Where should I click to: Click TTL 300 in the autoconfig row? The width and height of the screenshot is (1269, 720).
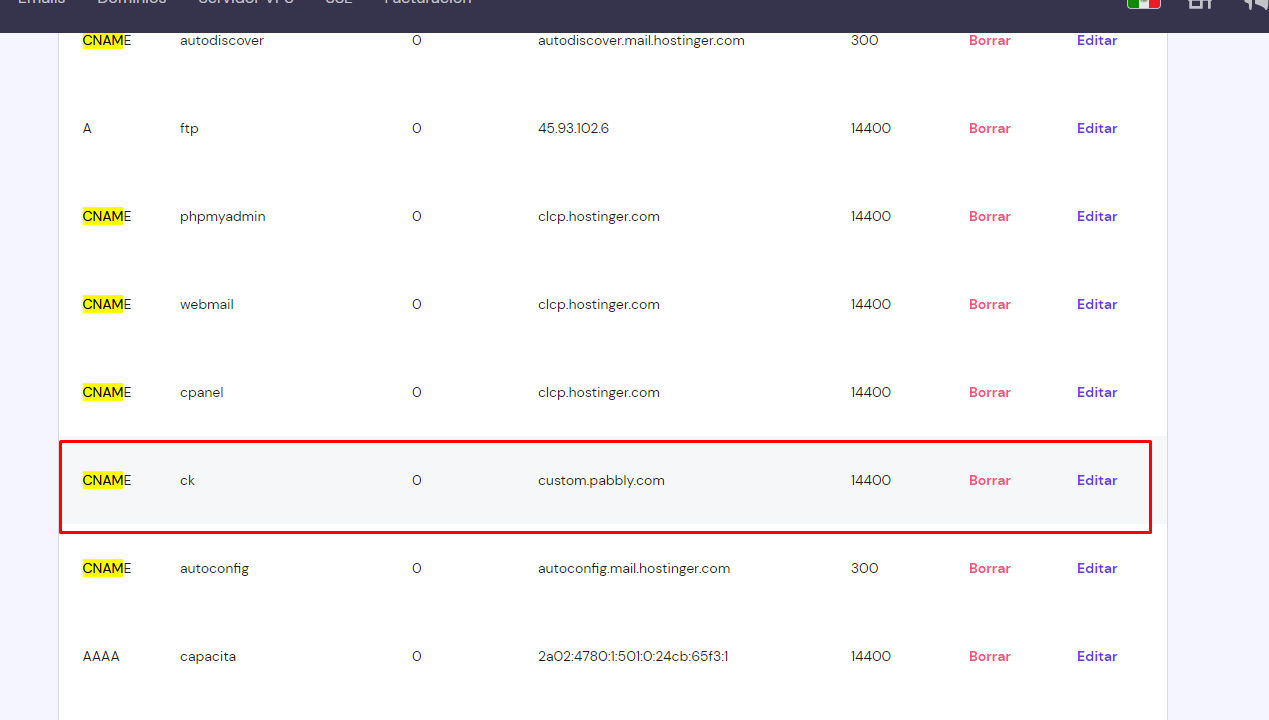(x=864, y=569)
